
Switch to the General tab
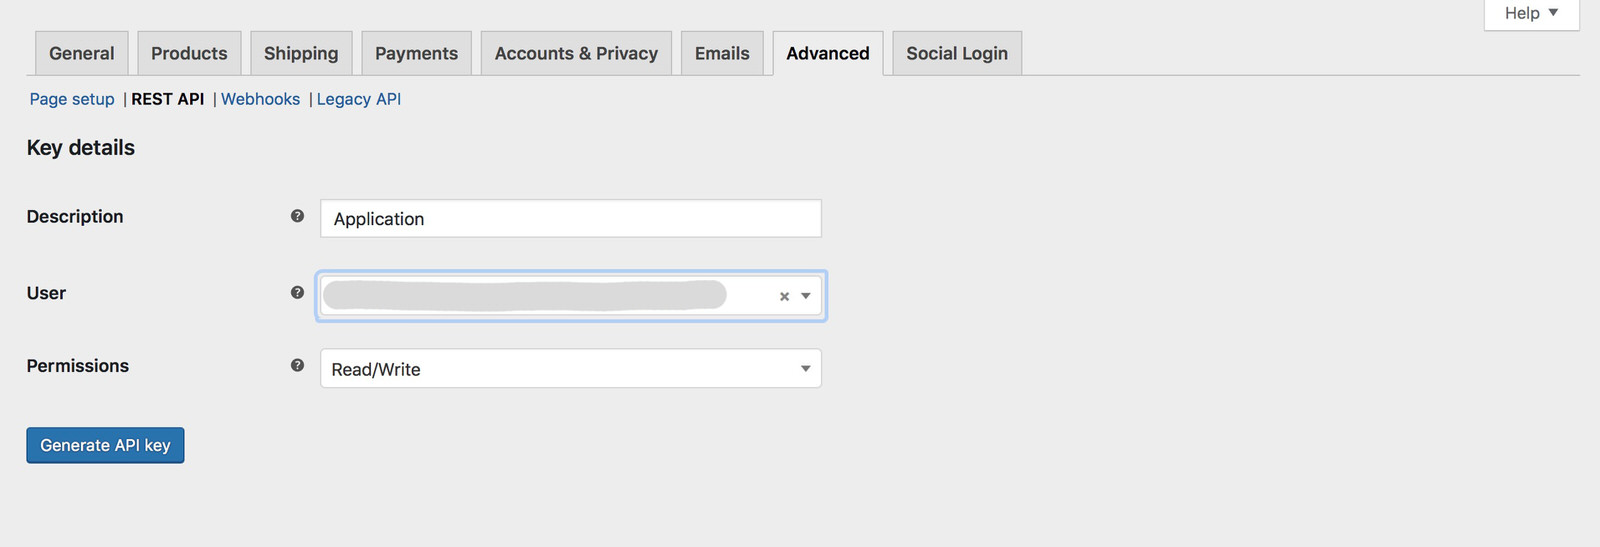[82, 54]
